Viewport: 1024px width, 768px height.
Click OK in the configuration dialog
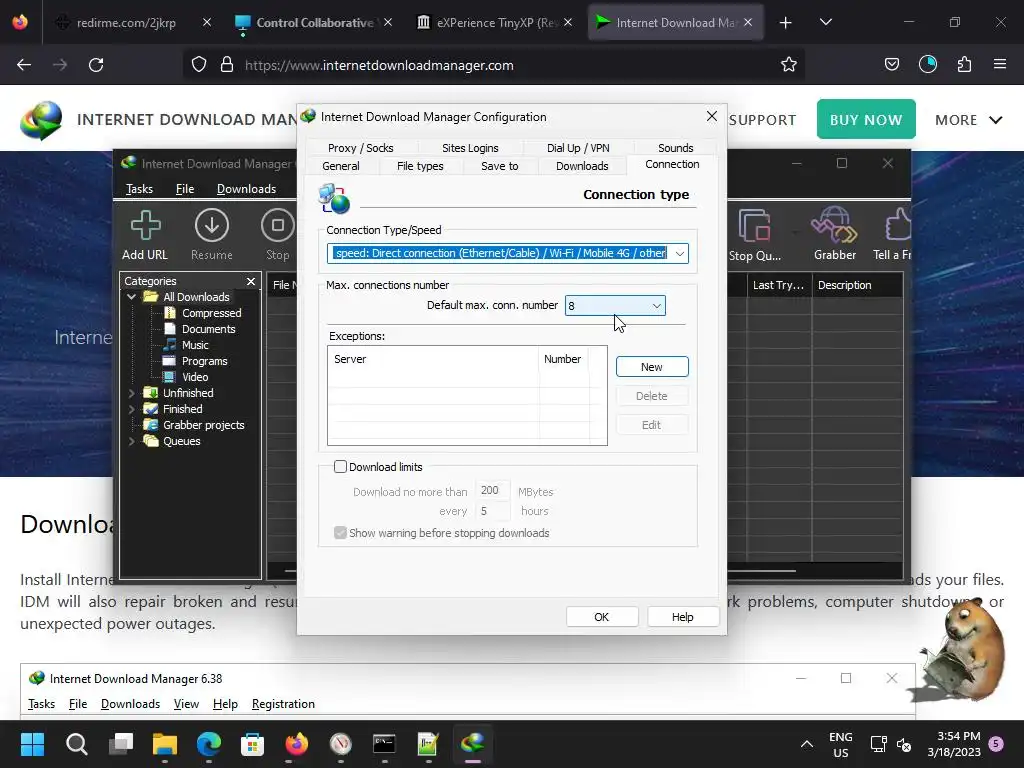pyautogui.click(x=601, y=617)
